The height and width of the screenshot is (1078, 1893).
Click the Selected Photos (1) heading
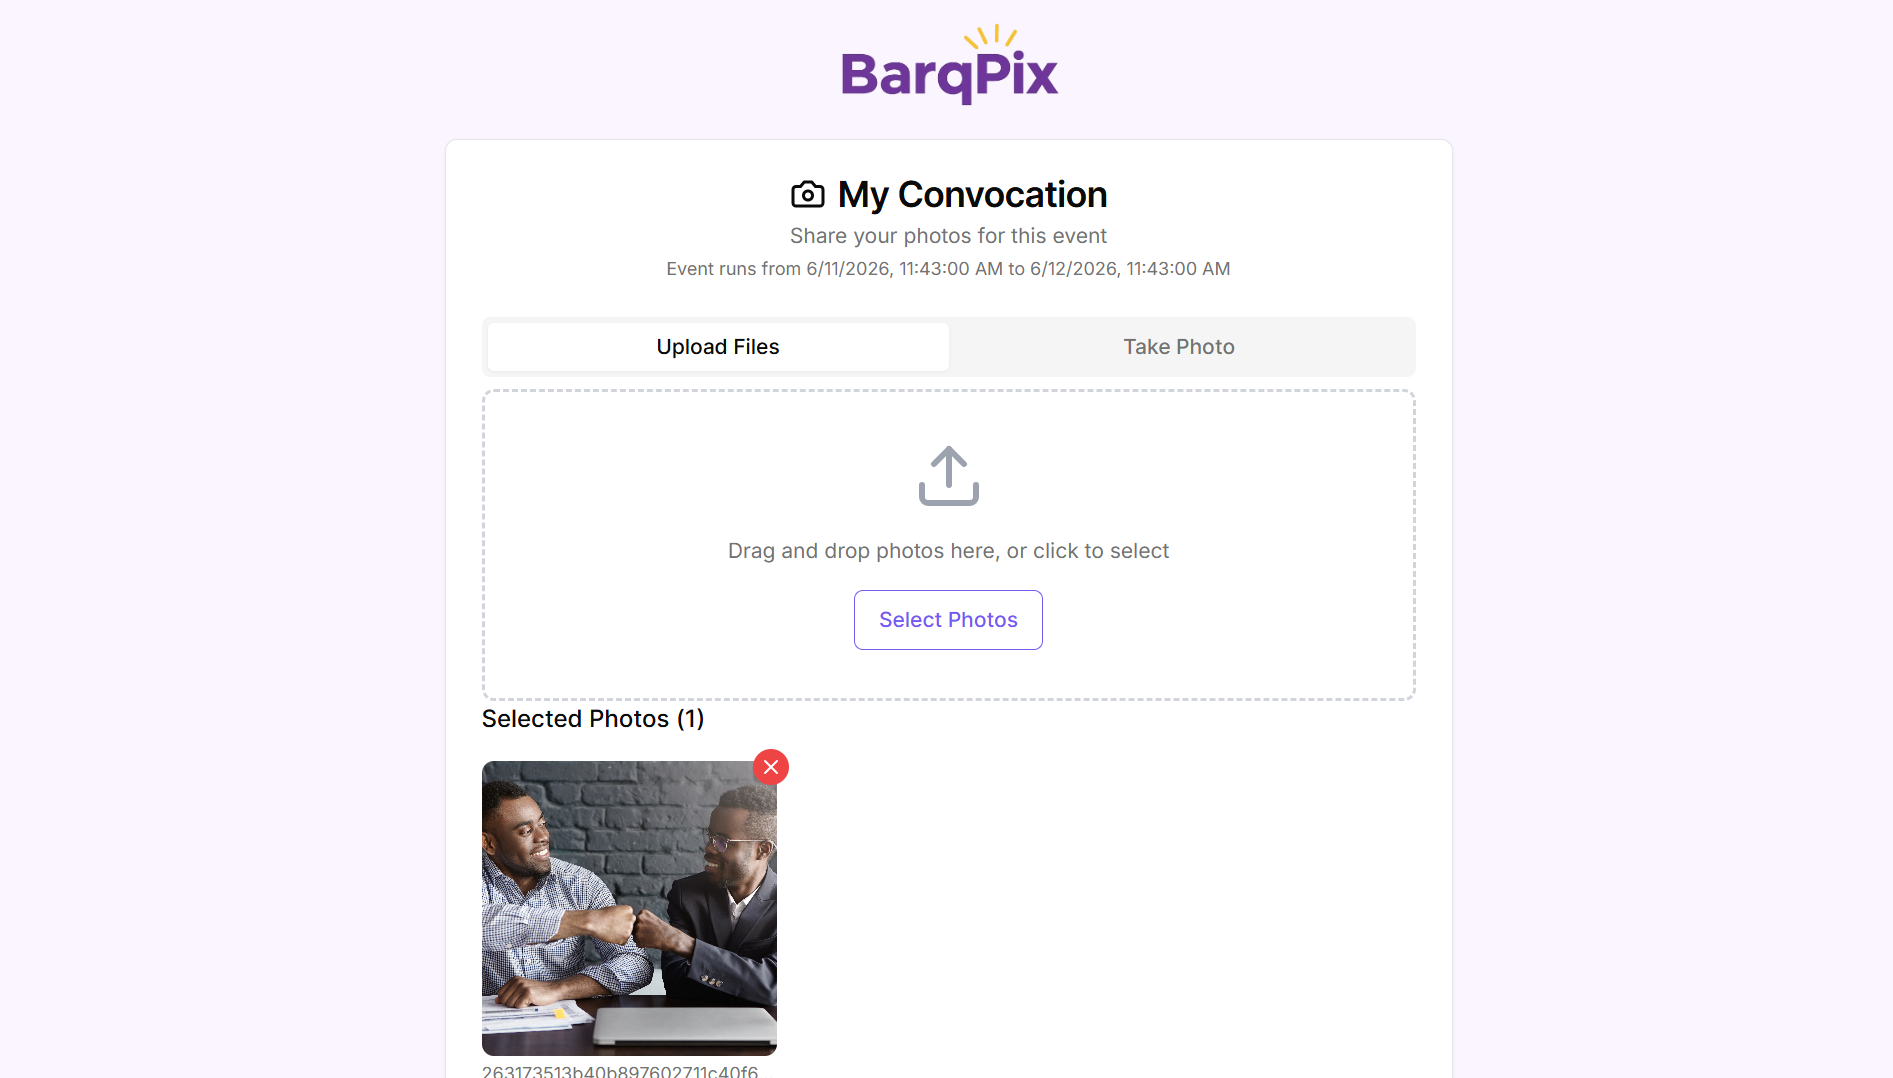[593, 719]
